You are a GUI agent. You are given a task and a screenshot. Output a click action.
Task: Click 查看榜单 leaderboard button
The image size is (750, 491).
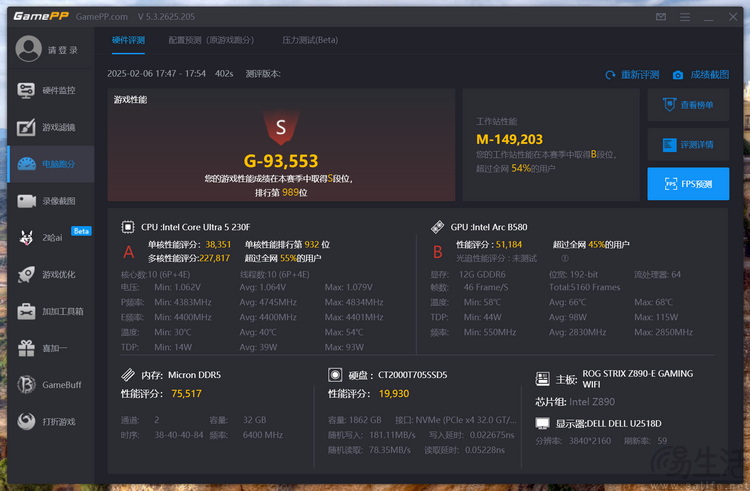[688, 105]
